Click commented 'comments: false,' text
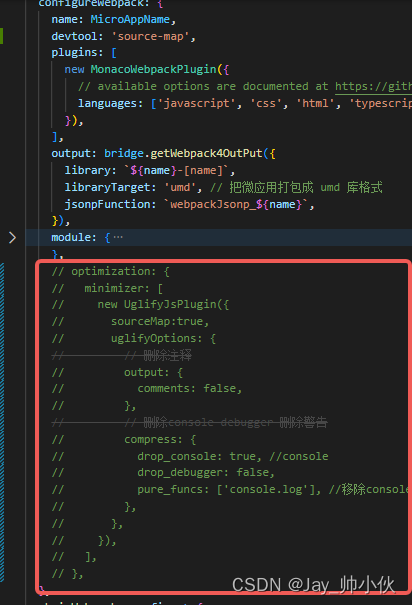 pos(189,388)
